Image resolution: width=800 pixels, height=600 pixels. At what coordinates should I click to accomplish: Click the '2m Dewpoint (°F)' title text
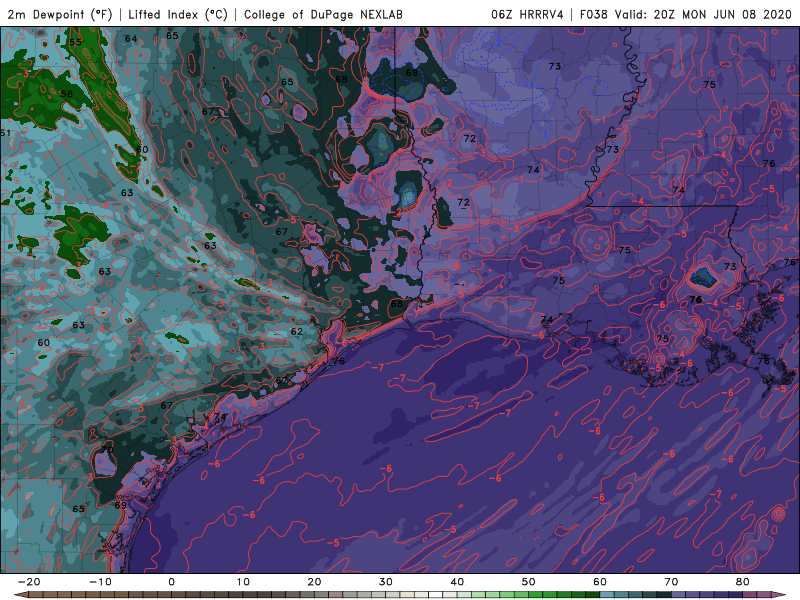coord(59,14)
